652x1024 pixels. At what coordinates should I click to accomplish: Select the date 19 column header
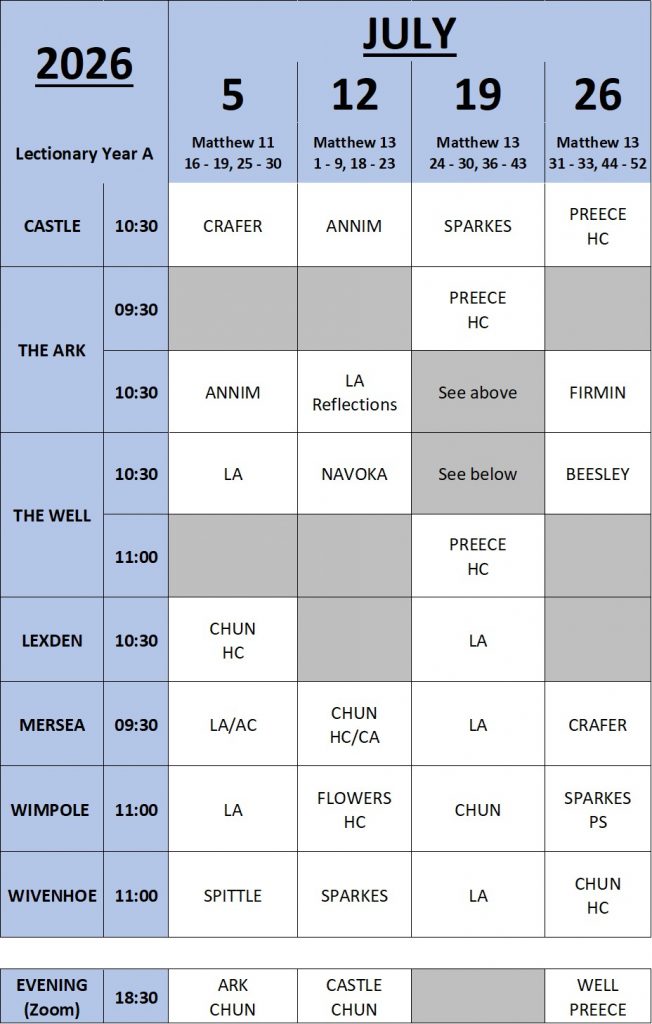pos(477,95)
